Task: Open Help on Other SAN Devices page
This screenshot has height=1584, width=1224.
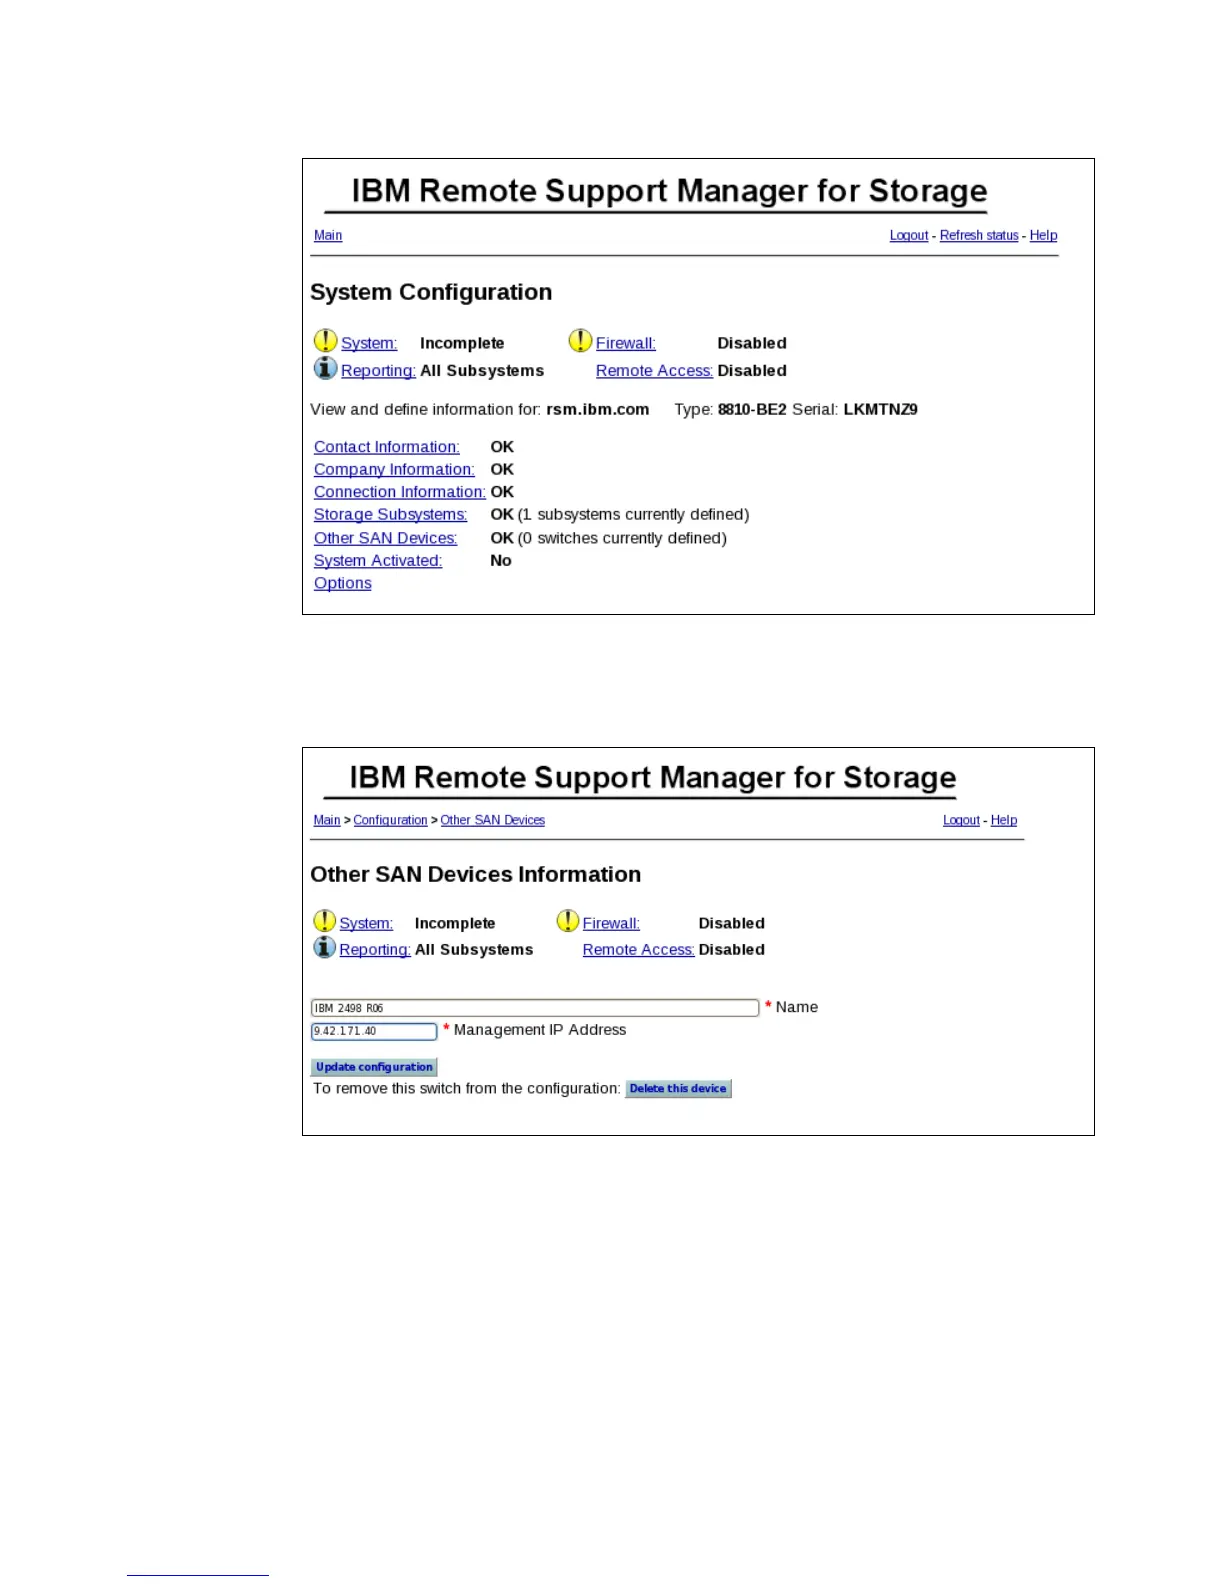Action: coord(1004,820)
